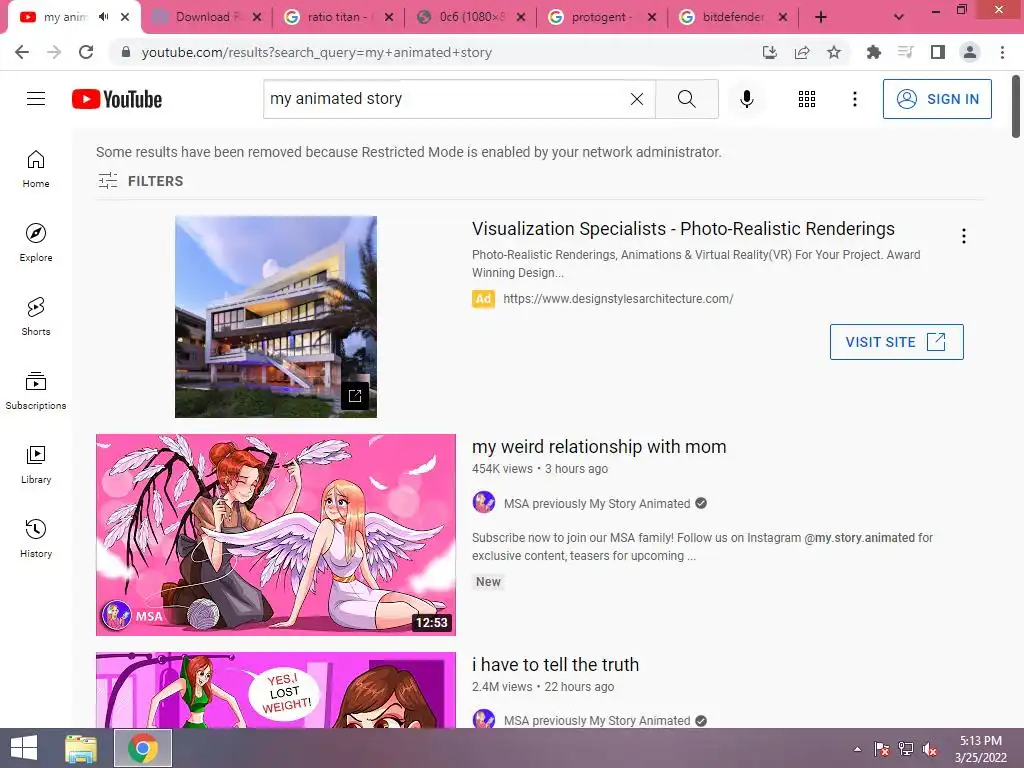Click the SIGN IN button
The image size is (1024, 768).
tap(936, 99)
